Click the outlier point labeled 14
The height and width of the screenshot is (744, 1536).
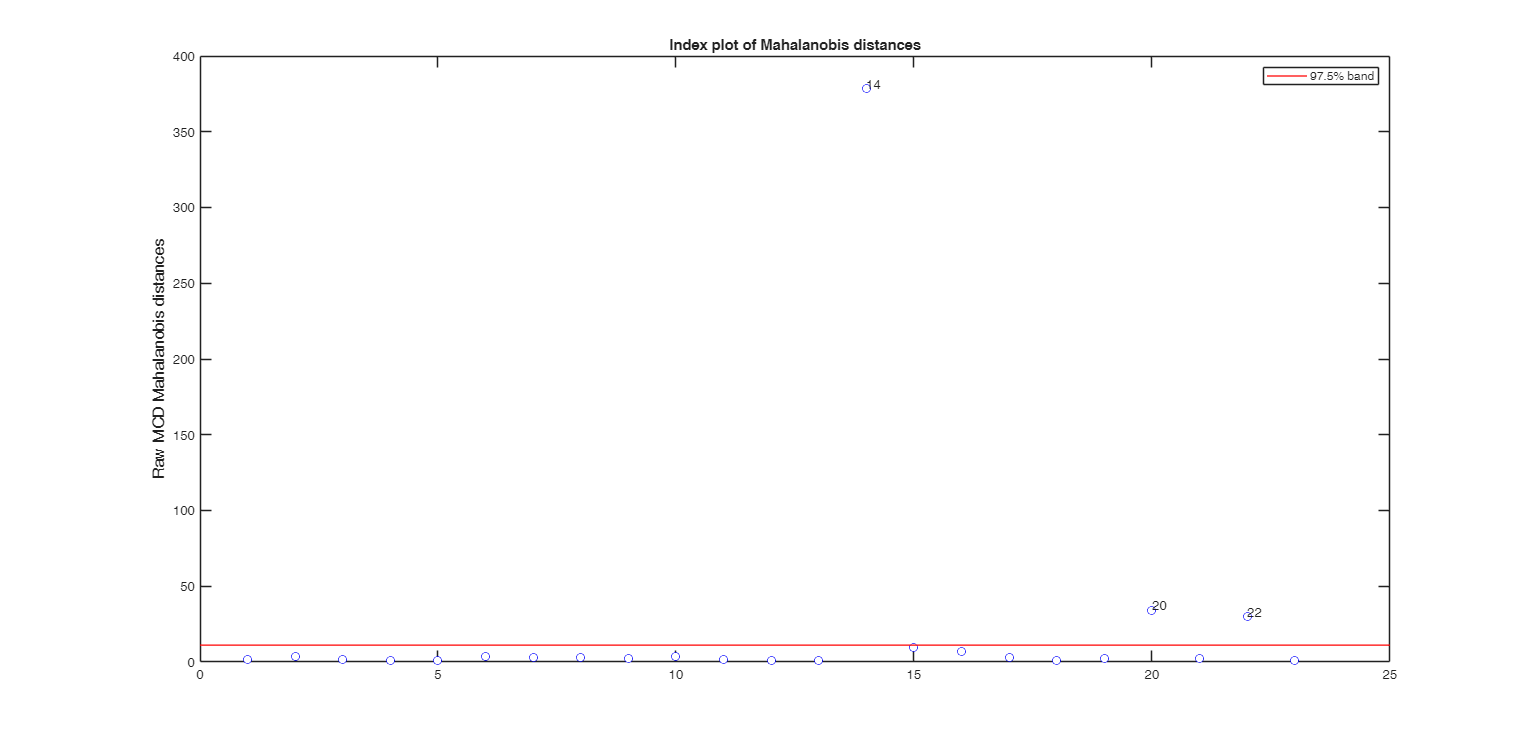[x=866, y=89]
